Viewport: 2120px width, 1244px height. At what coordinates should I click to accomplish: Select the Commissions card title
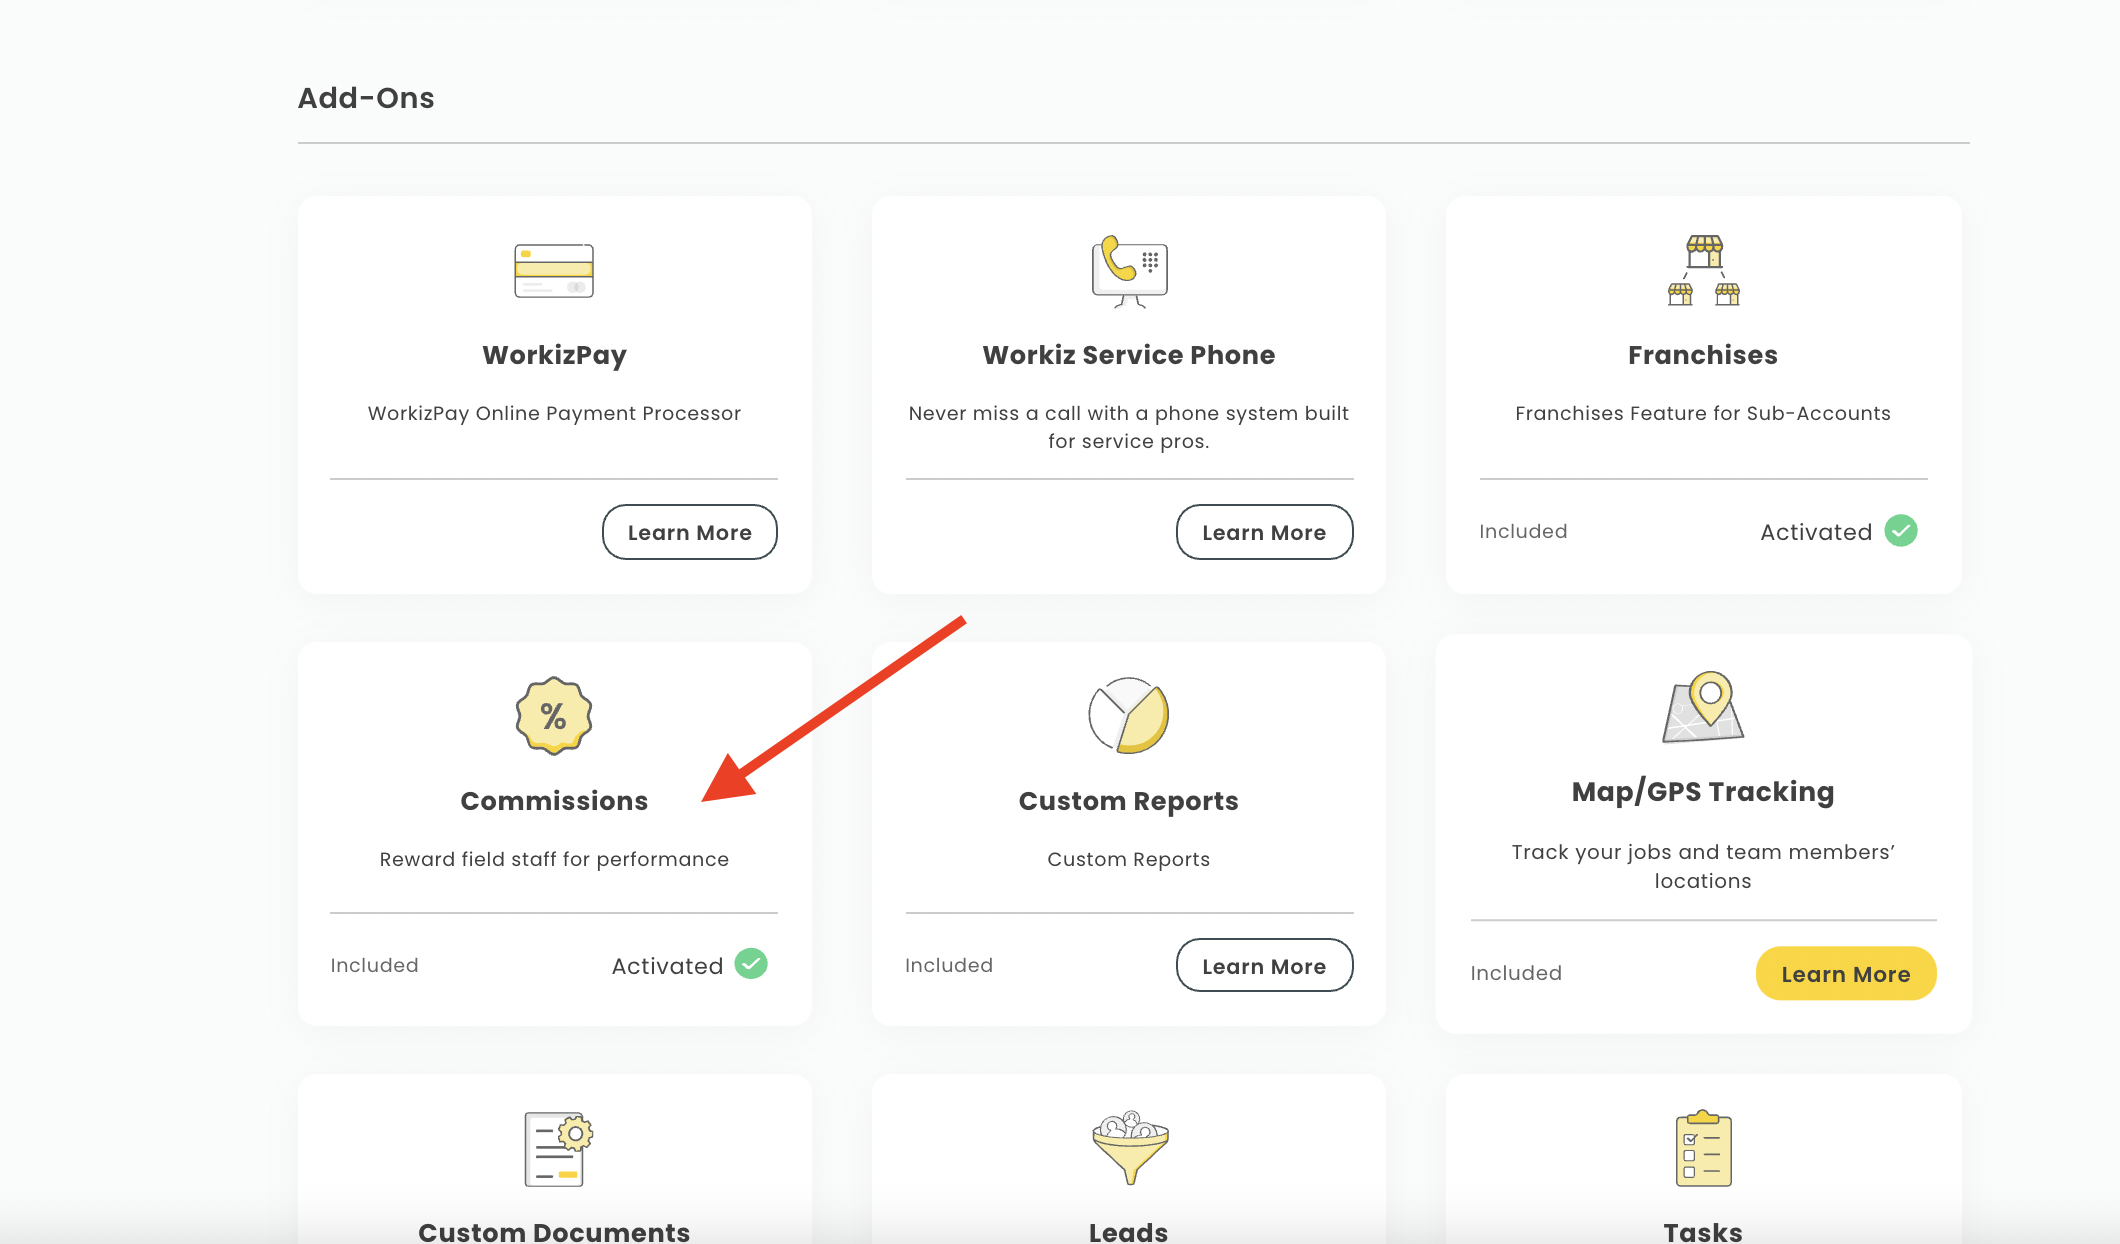pos(554,801)
